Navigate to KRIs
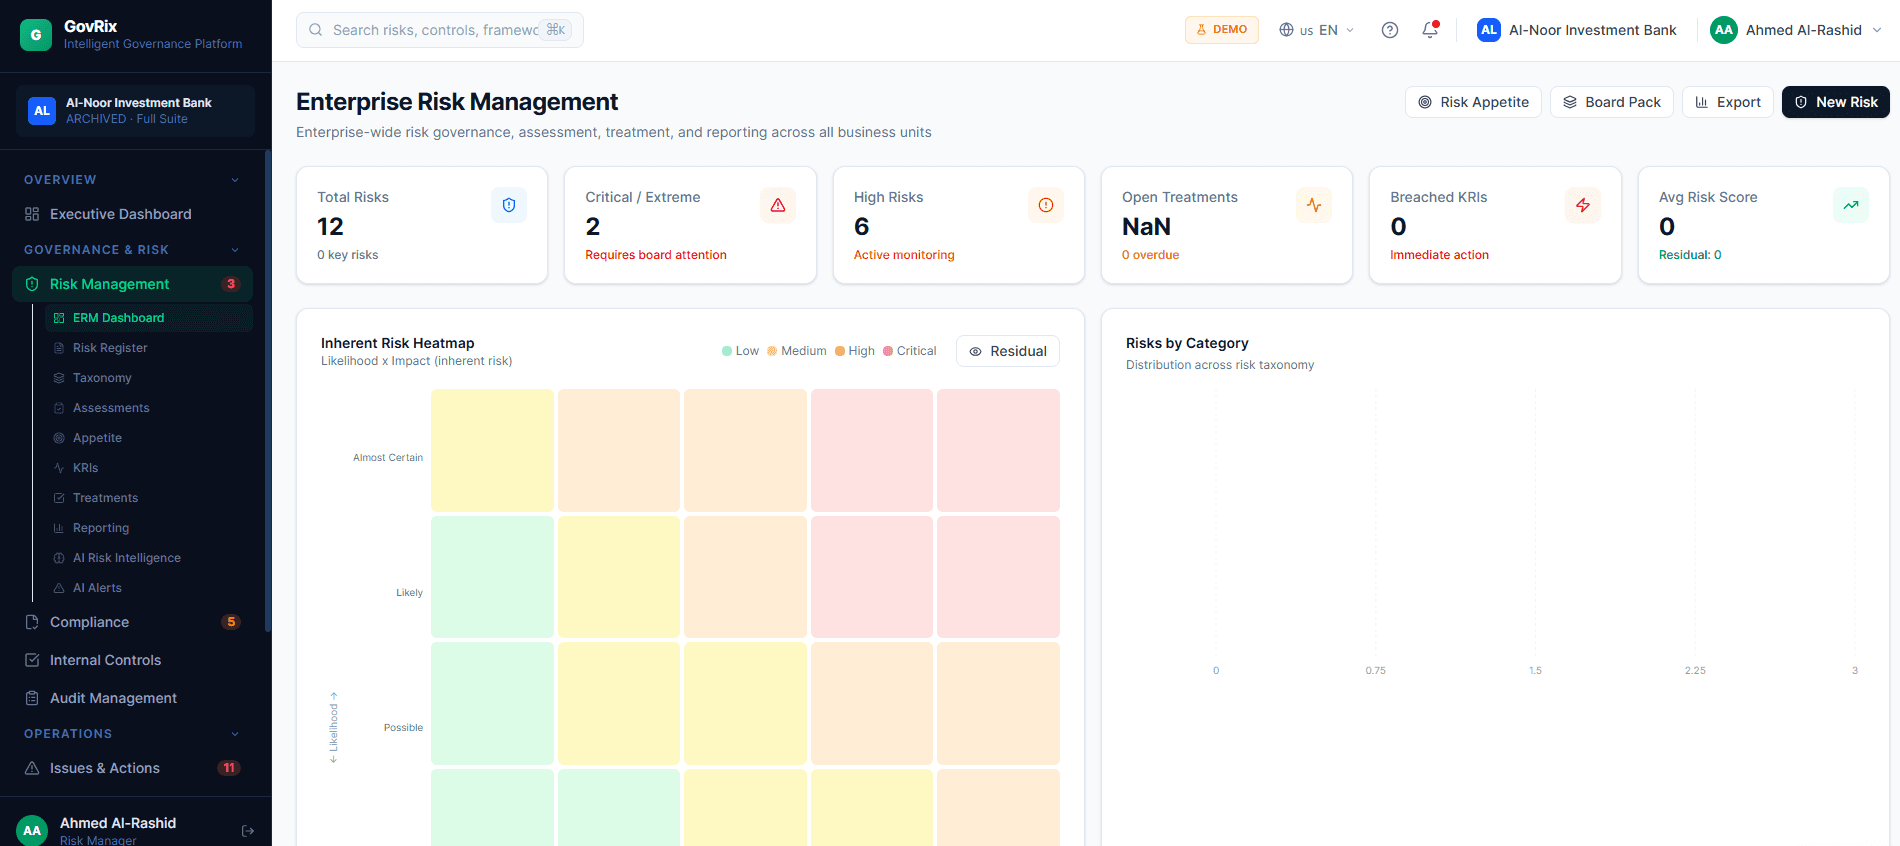Viewport: 1900px width, 846px height. tap(148, 468)
